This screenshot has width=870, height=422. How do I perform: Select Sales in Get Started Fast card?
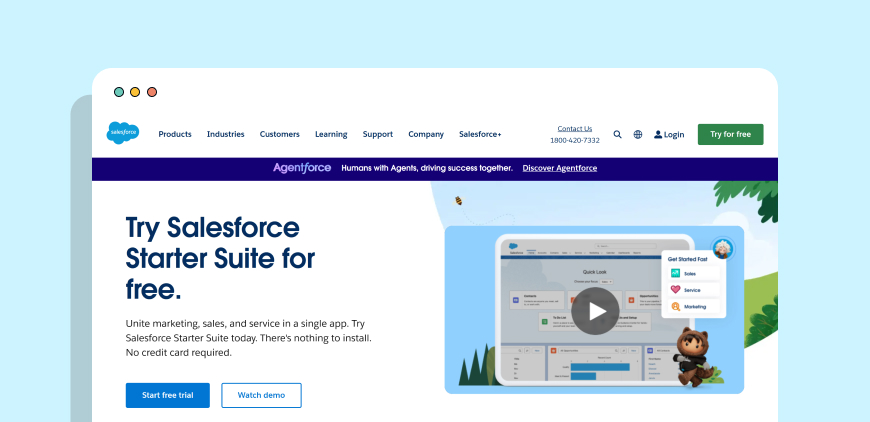tap(694, 273)
